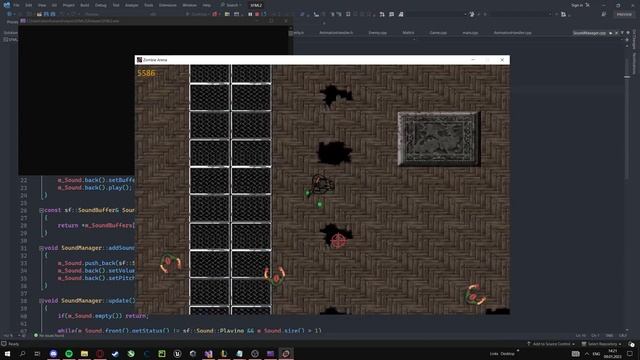Click the code line m_Sound.back().play()
This screenshot has height=360, width=640.
click(95, 188)
